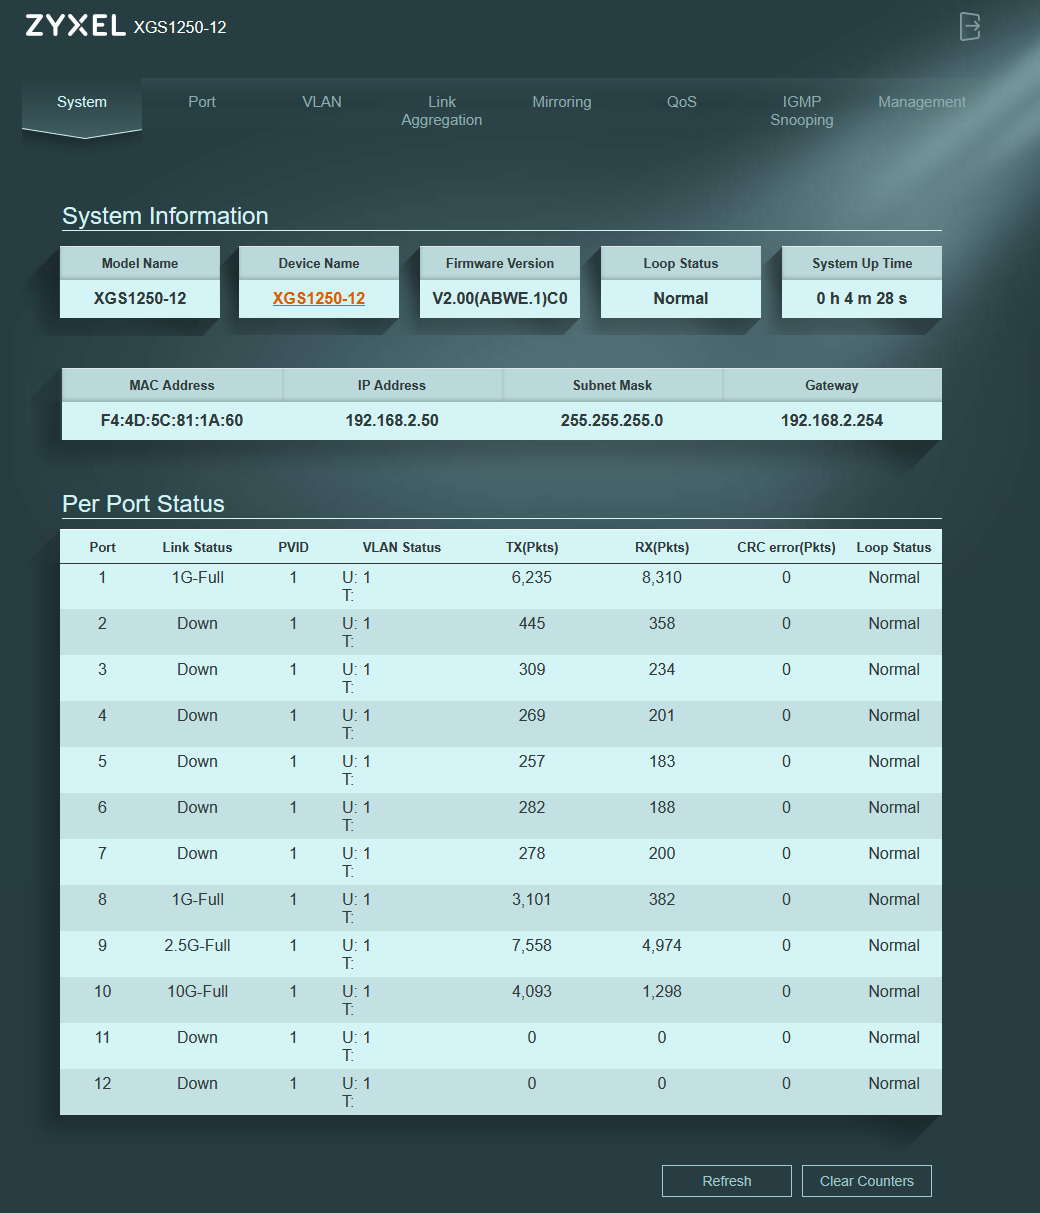The width and height of the screenshot is (1040, 1213).
Task: Open the Mirroring tab
Action: click(562, 102)
